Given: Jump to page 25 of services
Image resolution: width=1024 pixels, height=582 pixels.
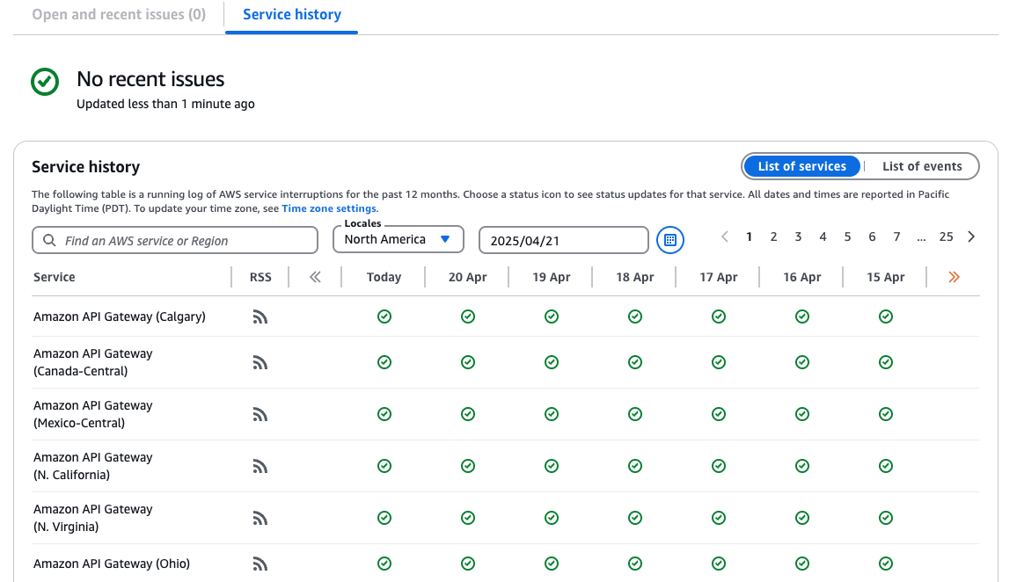Looking at the screenshot, I should coord(946,237).
